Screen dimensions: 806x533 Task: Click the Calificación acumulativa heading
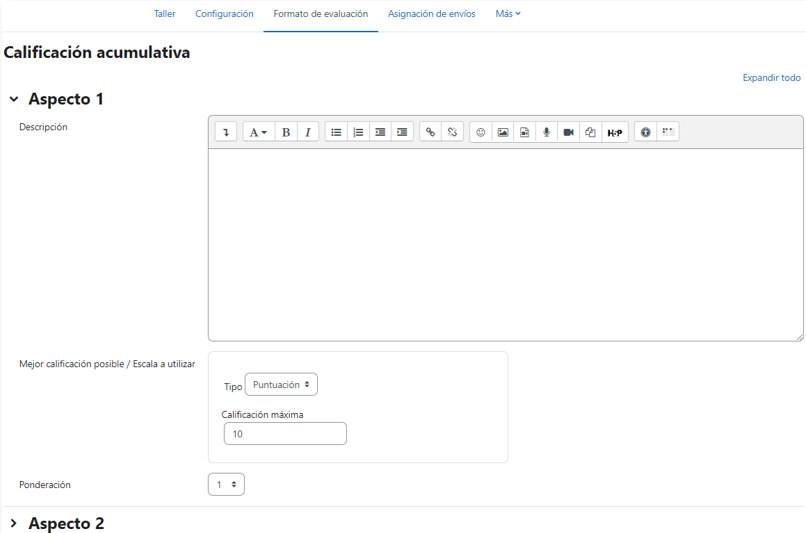(97, 52)
